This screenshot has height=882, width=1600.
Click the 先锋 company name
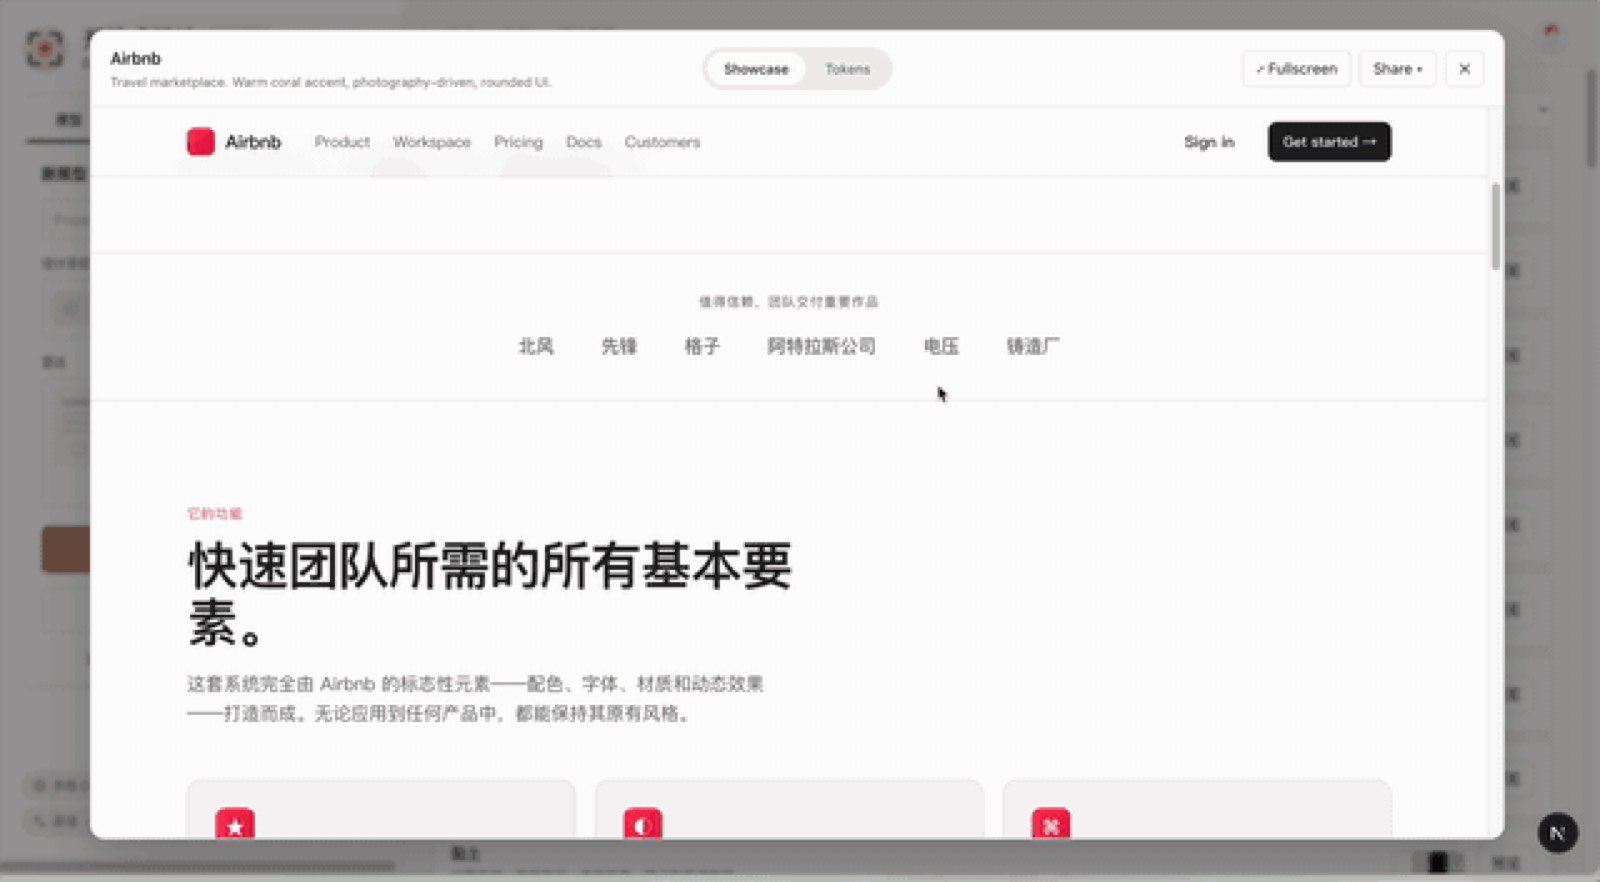pos(619,346)
